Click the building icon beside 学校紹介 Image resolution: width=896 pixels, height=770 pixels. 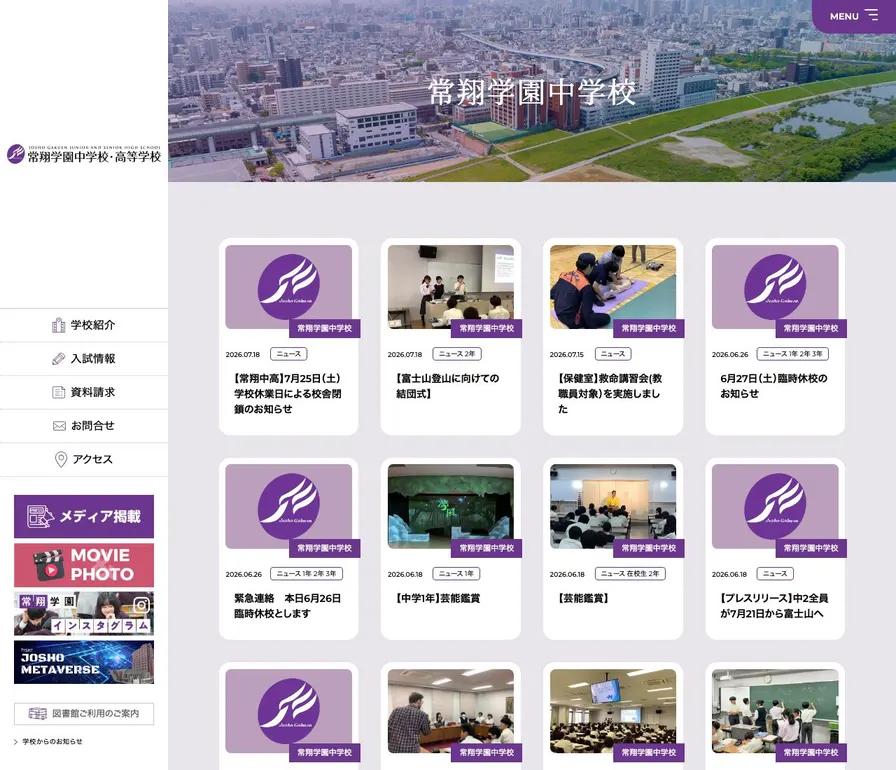pyautogui.click(x=58, y=325)
